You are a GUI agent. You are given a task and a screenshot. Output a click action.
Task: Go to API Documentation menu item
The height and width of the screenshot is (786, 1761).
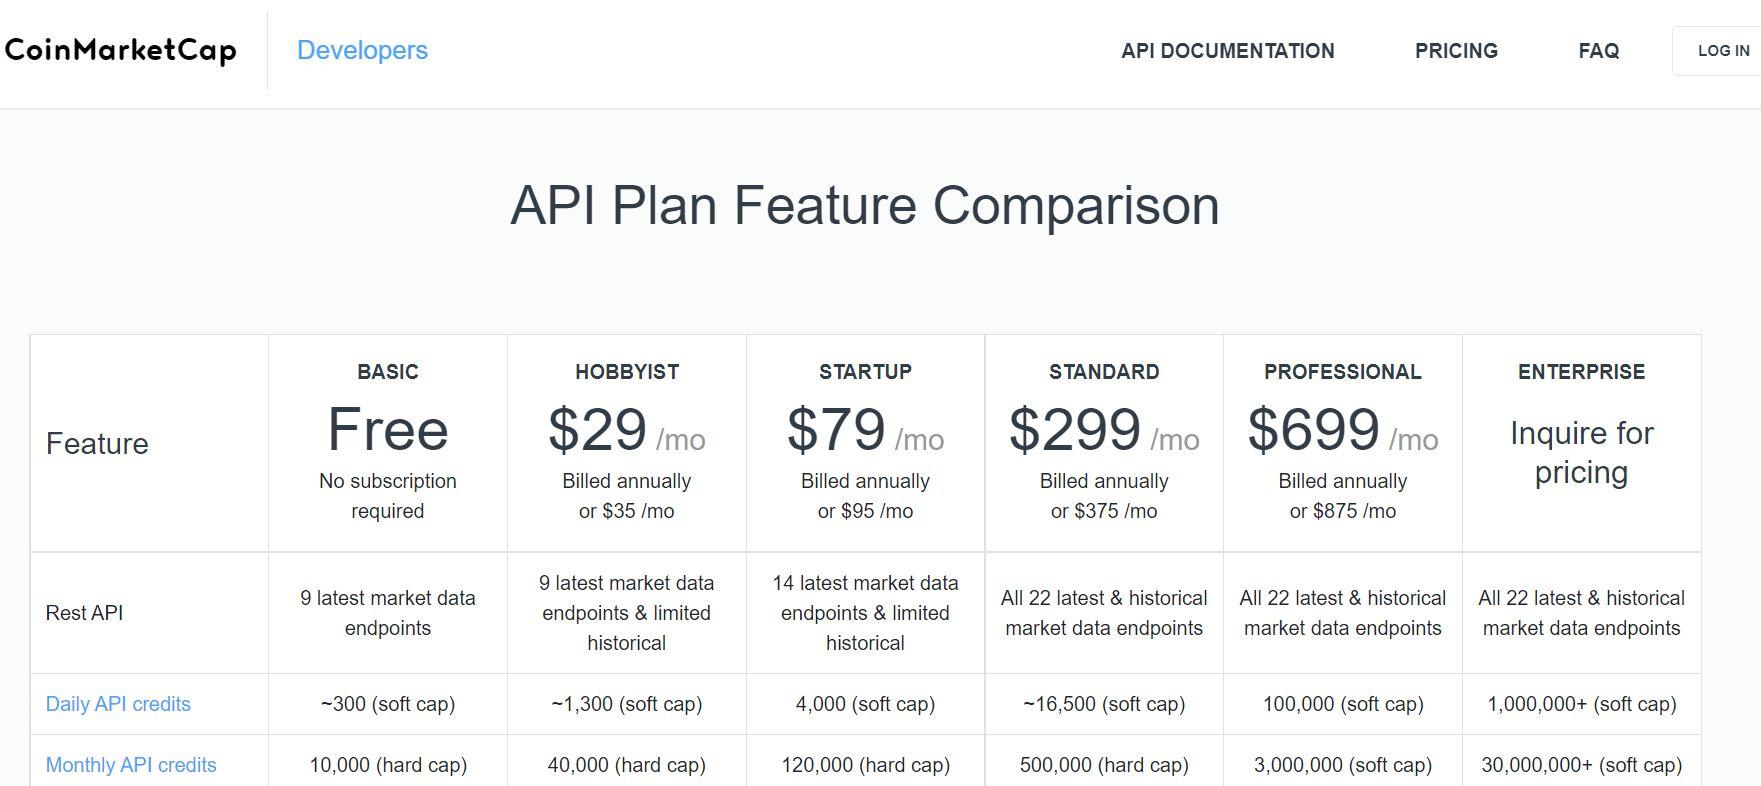click(x=1227, y=51)
